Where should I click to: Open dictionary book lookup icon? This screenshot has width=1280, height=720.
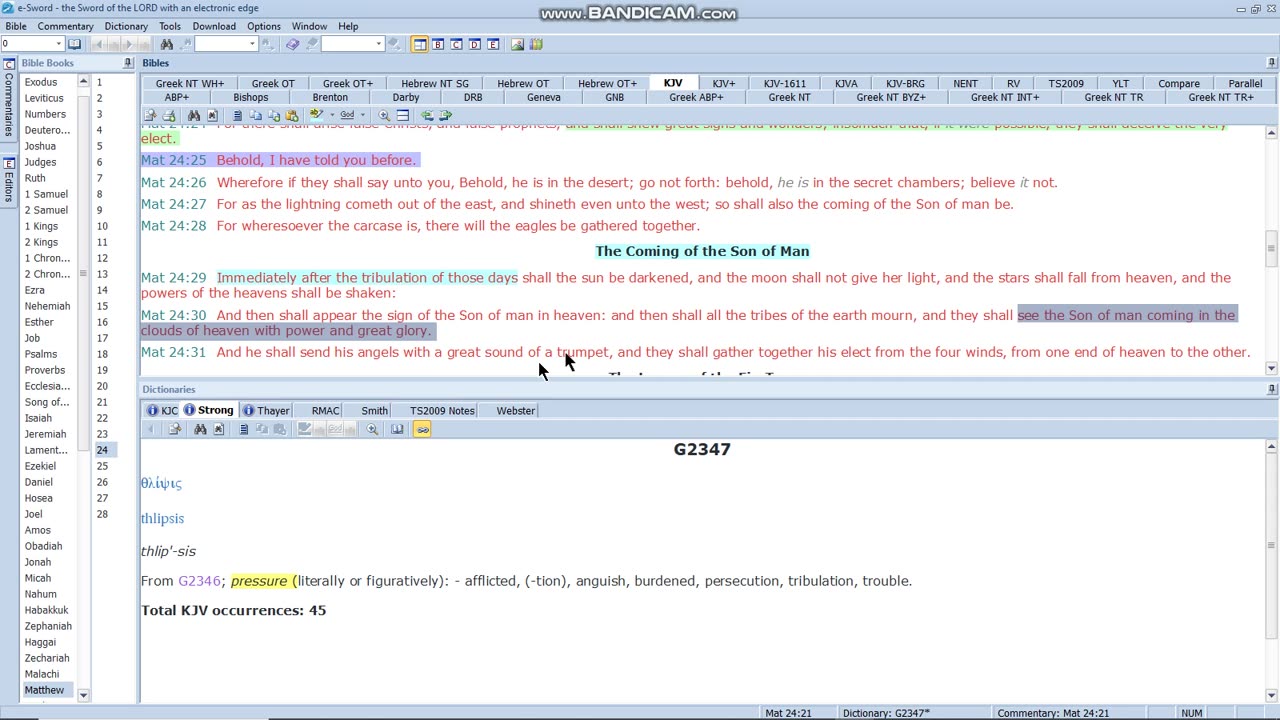click(397, 429)
